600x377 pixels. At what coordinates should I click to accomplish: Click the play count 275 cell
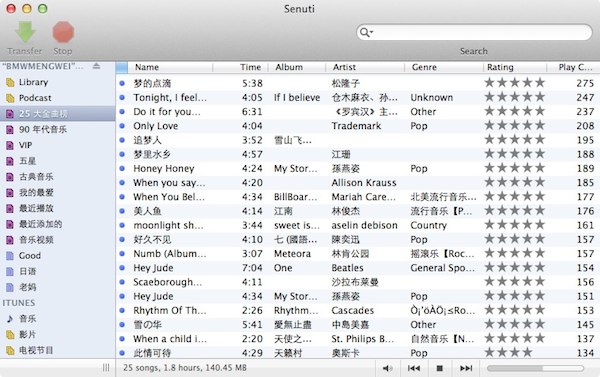pos(585,83)
